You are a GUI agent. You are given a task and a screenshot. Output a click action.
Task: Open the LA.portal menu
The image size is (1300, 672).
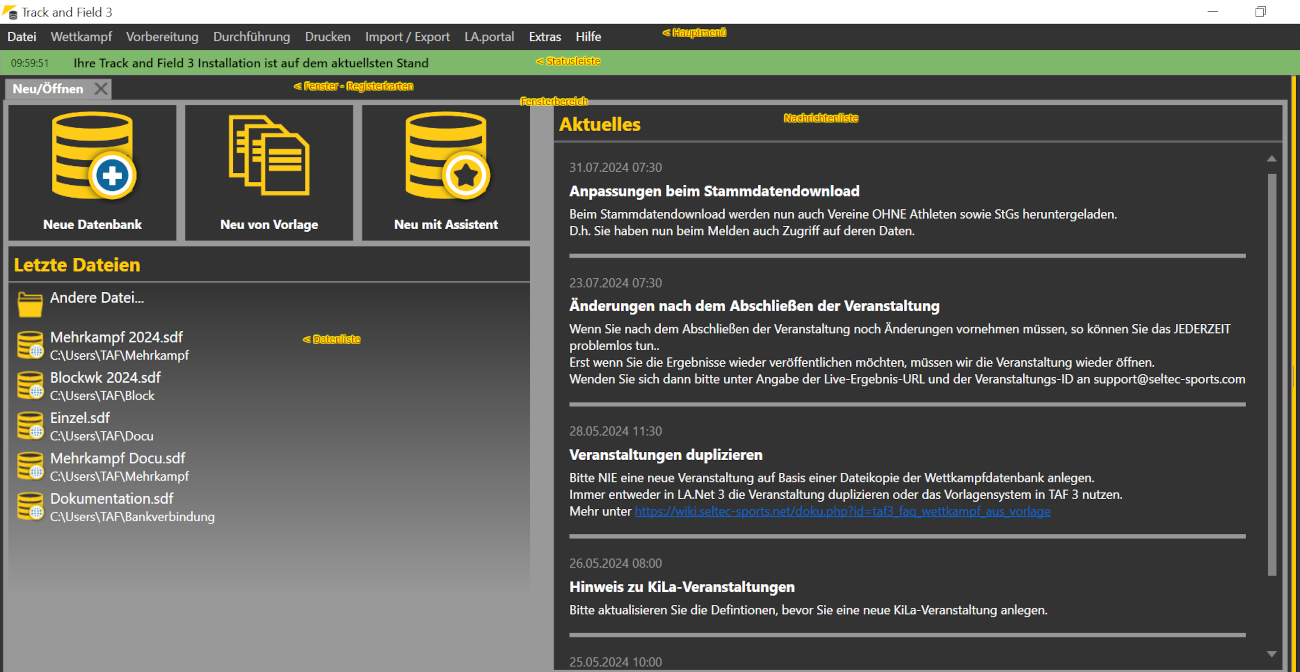coord(489,37)
